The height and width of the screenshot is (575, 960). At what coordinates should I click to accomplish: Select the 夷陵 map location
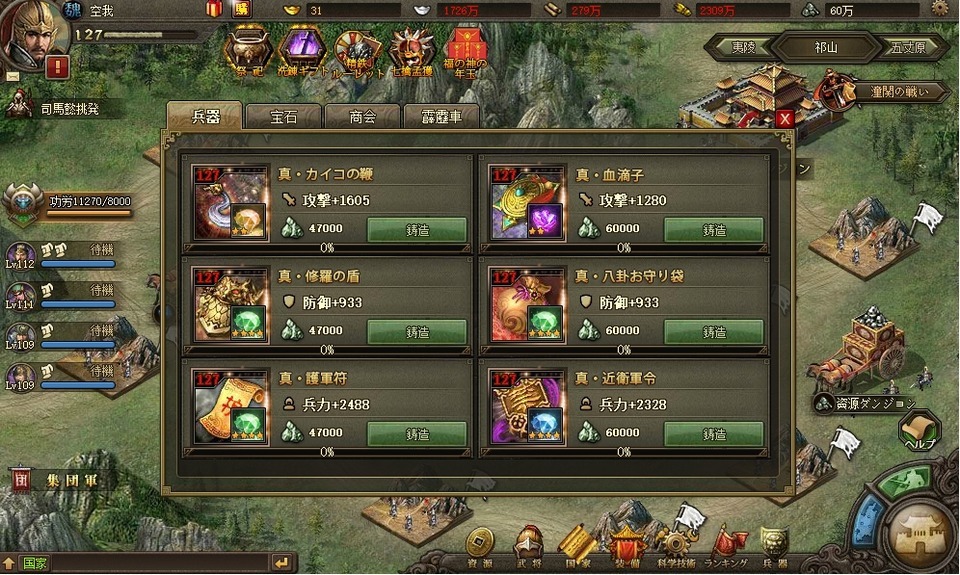coord(744,47)
